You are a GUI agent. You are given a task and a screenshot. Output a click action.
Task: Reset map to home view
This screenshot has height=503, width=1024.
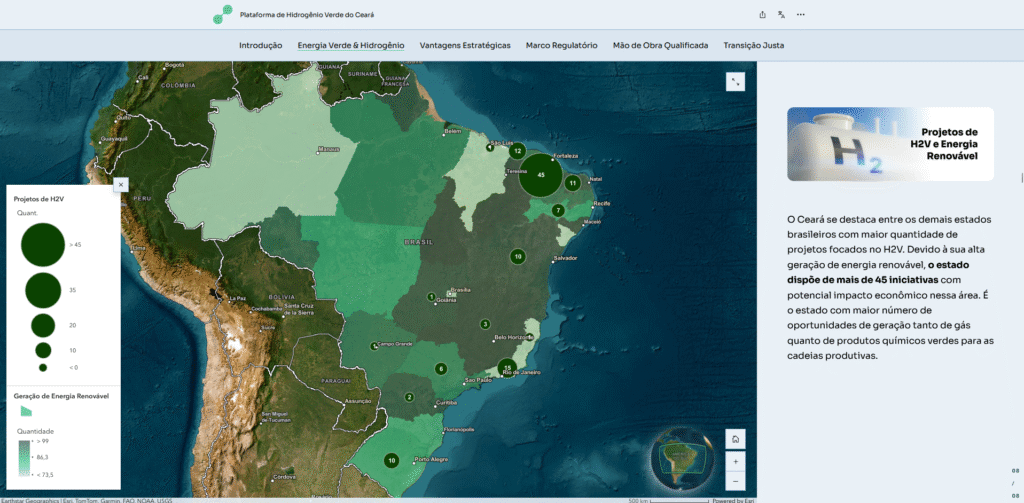(735, 439)
